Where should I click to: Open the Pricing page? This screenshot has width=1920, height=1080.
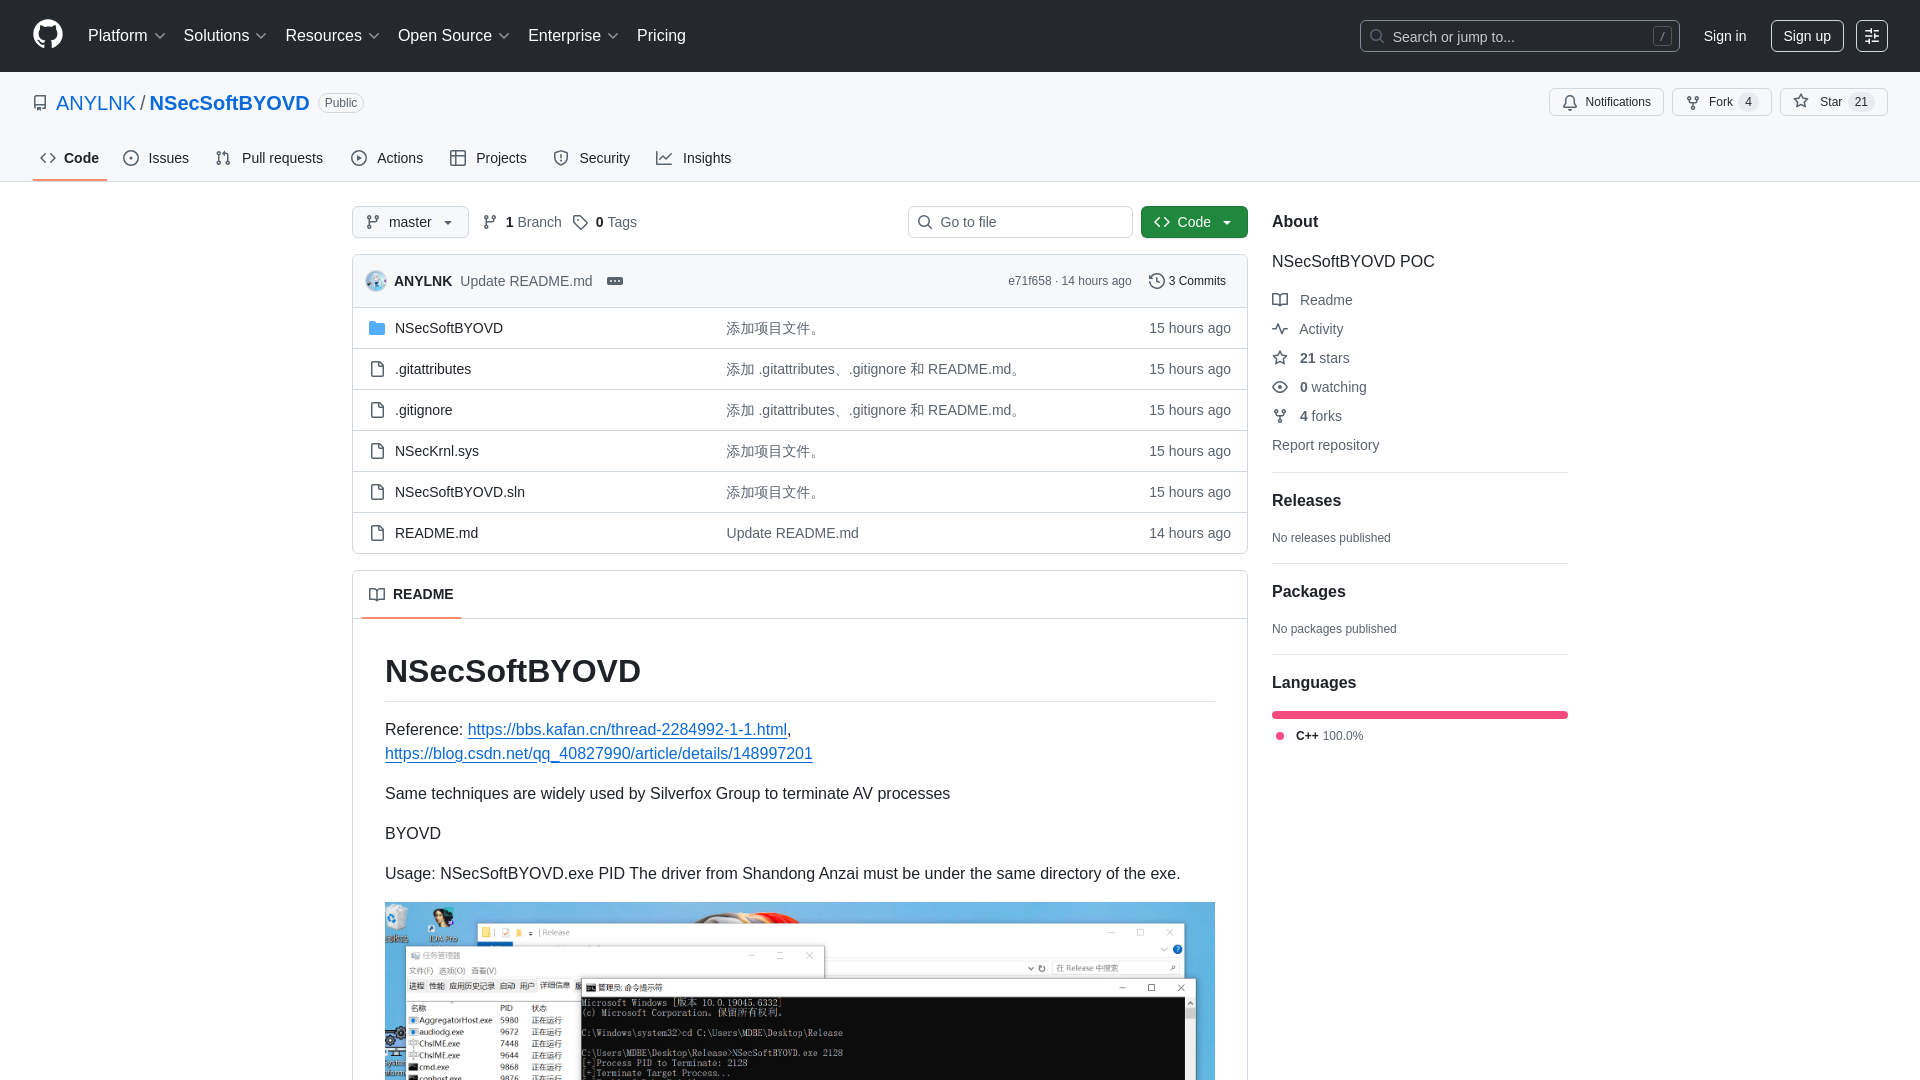pyautogui.click(x=661, y=36)
